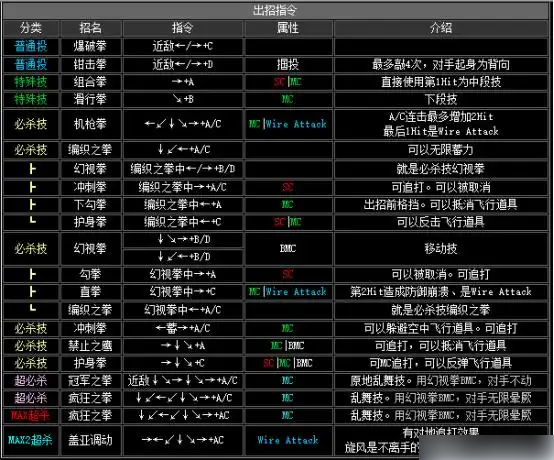
Task: Click the 属性 column header
Action: coord(288,28)
